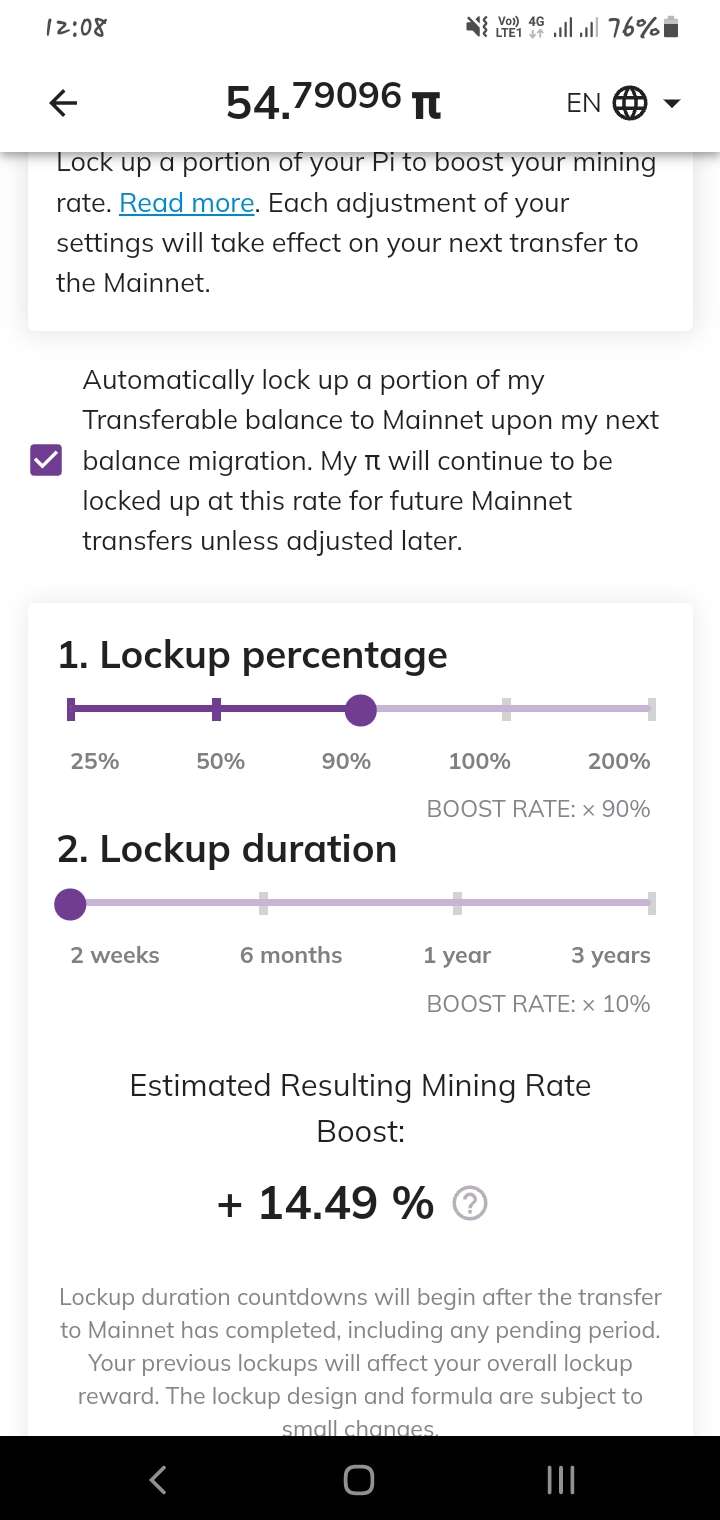The image size is (720, 1520).
Task: Tap the Android home navigation button
Action: coord(359,1480)
